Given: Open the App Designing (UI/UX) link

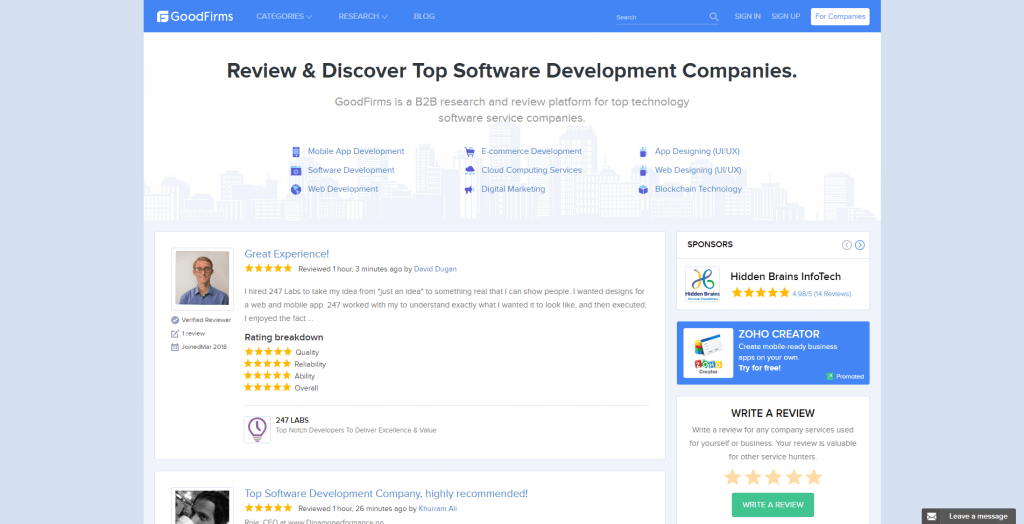Looking at the screenshot, I should pyautogui.click(x=697, y=151).
